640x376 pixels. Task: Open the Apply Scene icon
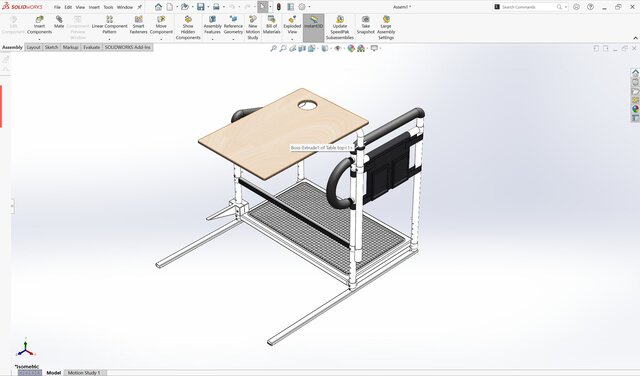tap(361, 49)
